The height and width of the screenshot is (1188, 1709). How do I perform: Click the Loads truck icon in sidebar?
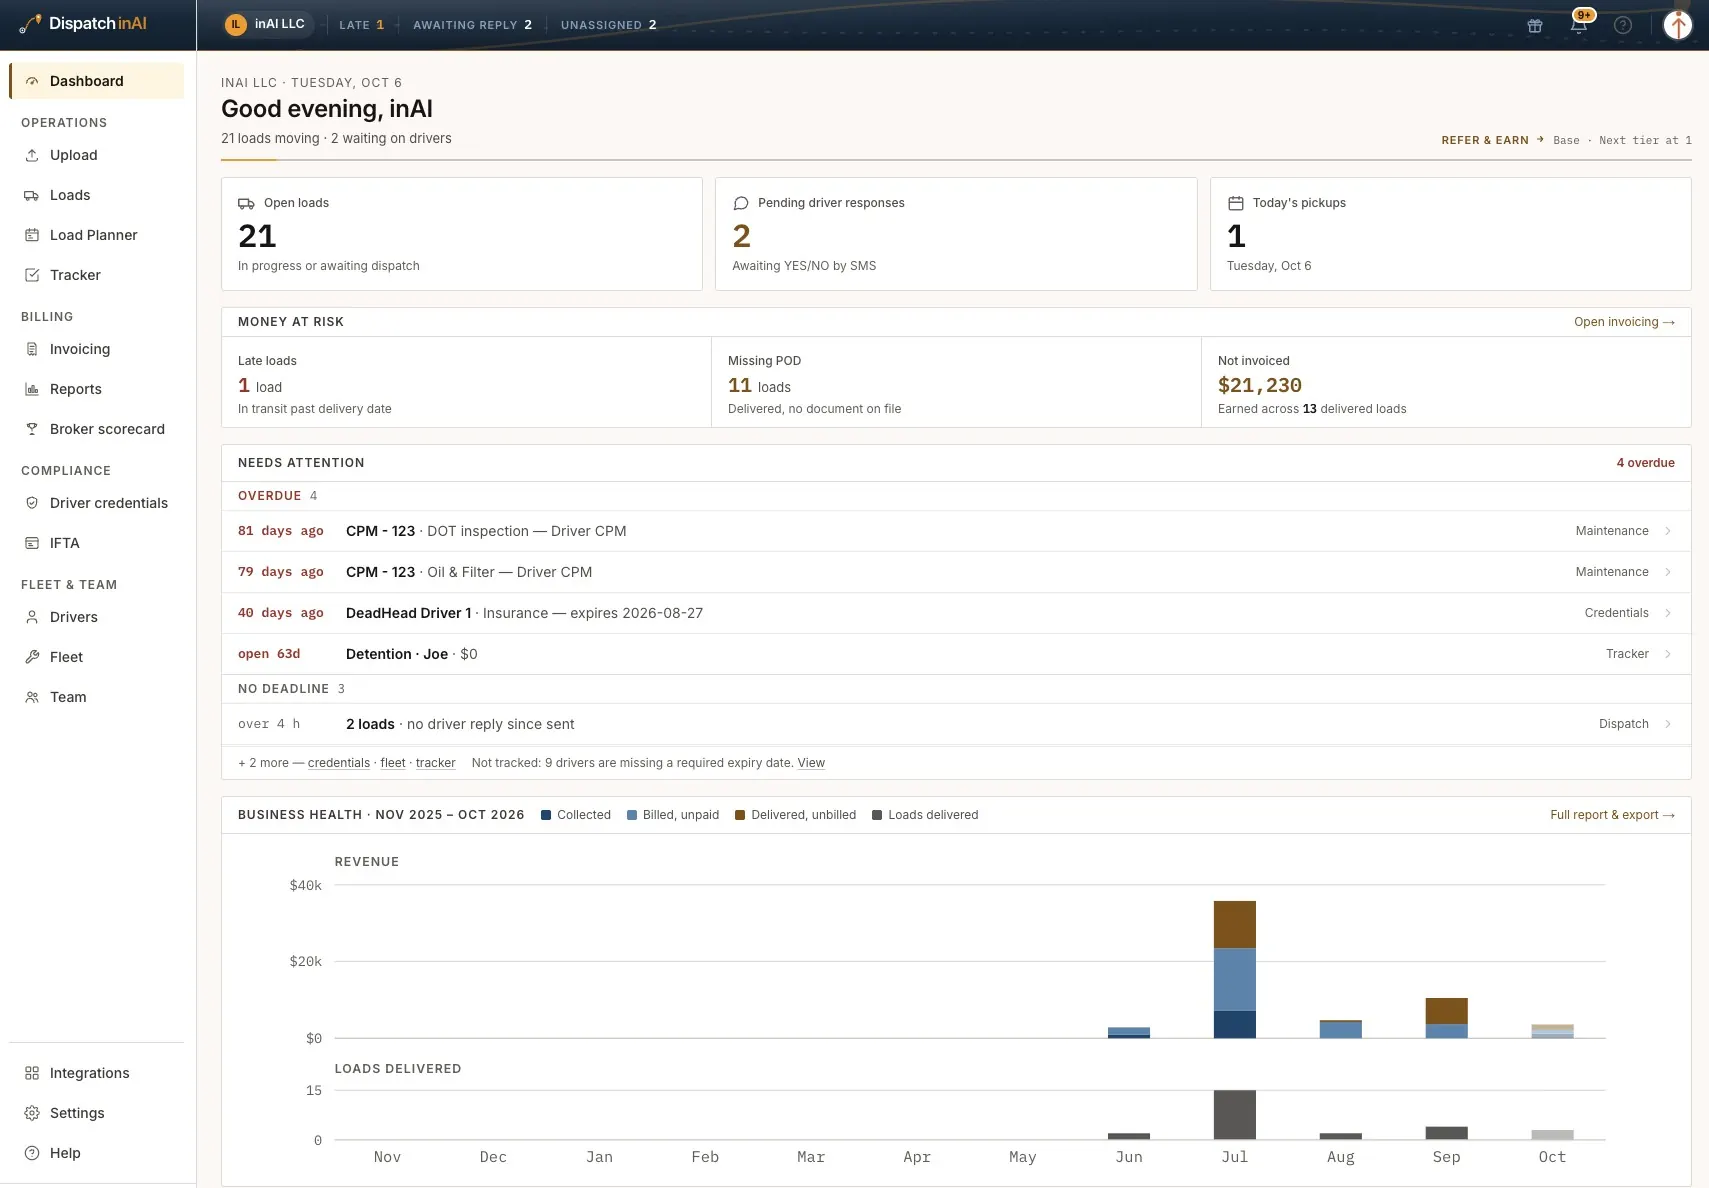tap(32, 195)
